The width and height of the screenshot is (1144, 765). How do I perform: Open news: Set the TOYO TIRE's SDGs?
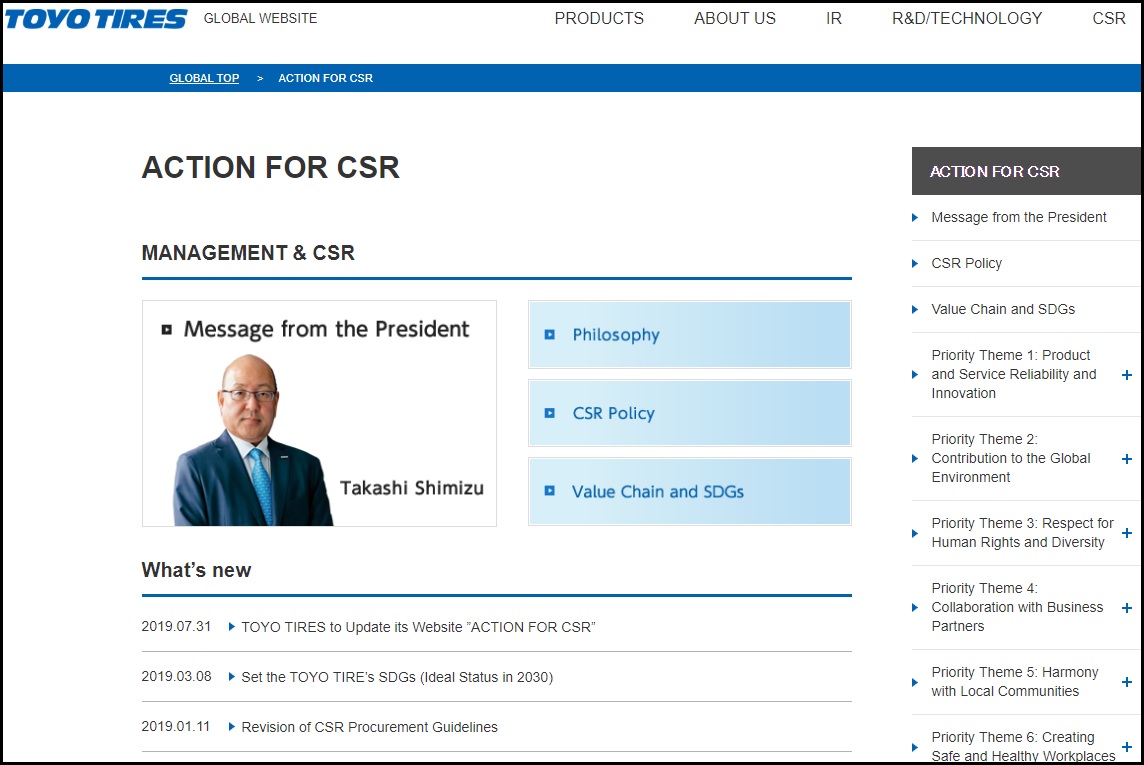pos(397,677)
